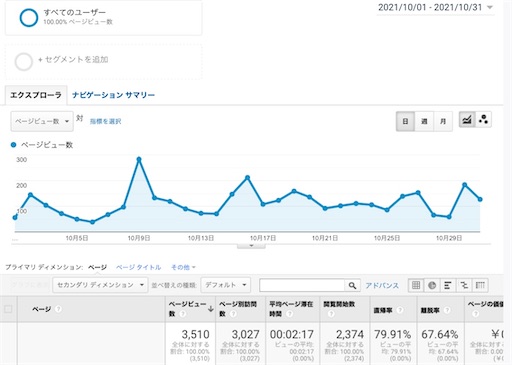512x365 pixels.
Task: Click the すべてのユーザー segment circle
Action: pyautogui.click(x=29, y=17)
